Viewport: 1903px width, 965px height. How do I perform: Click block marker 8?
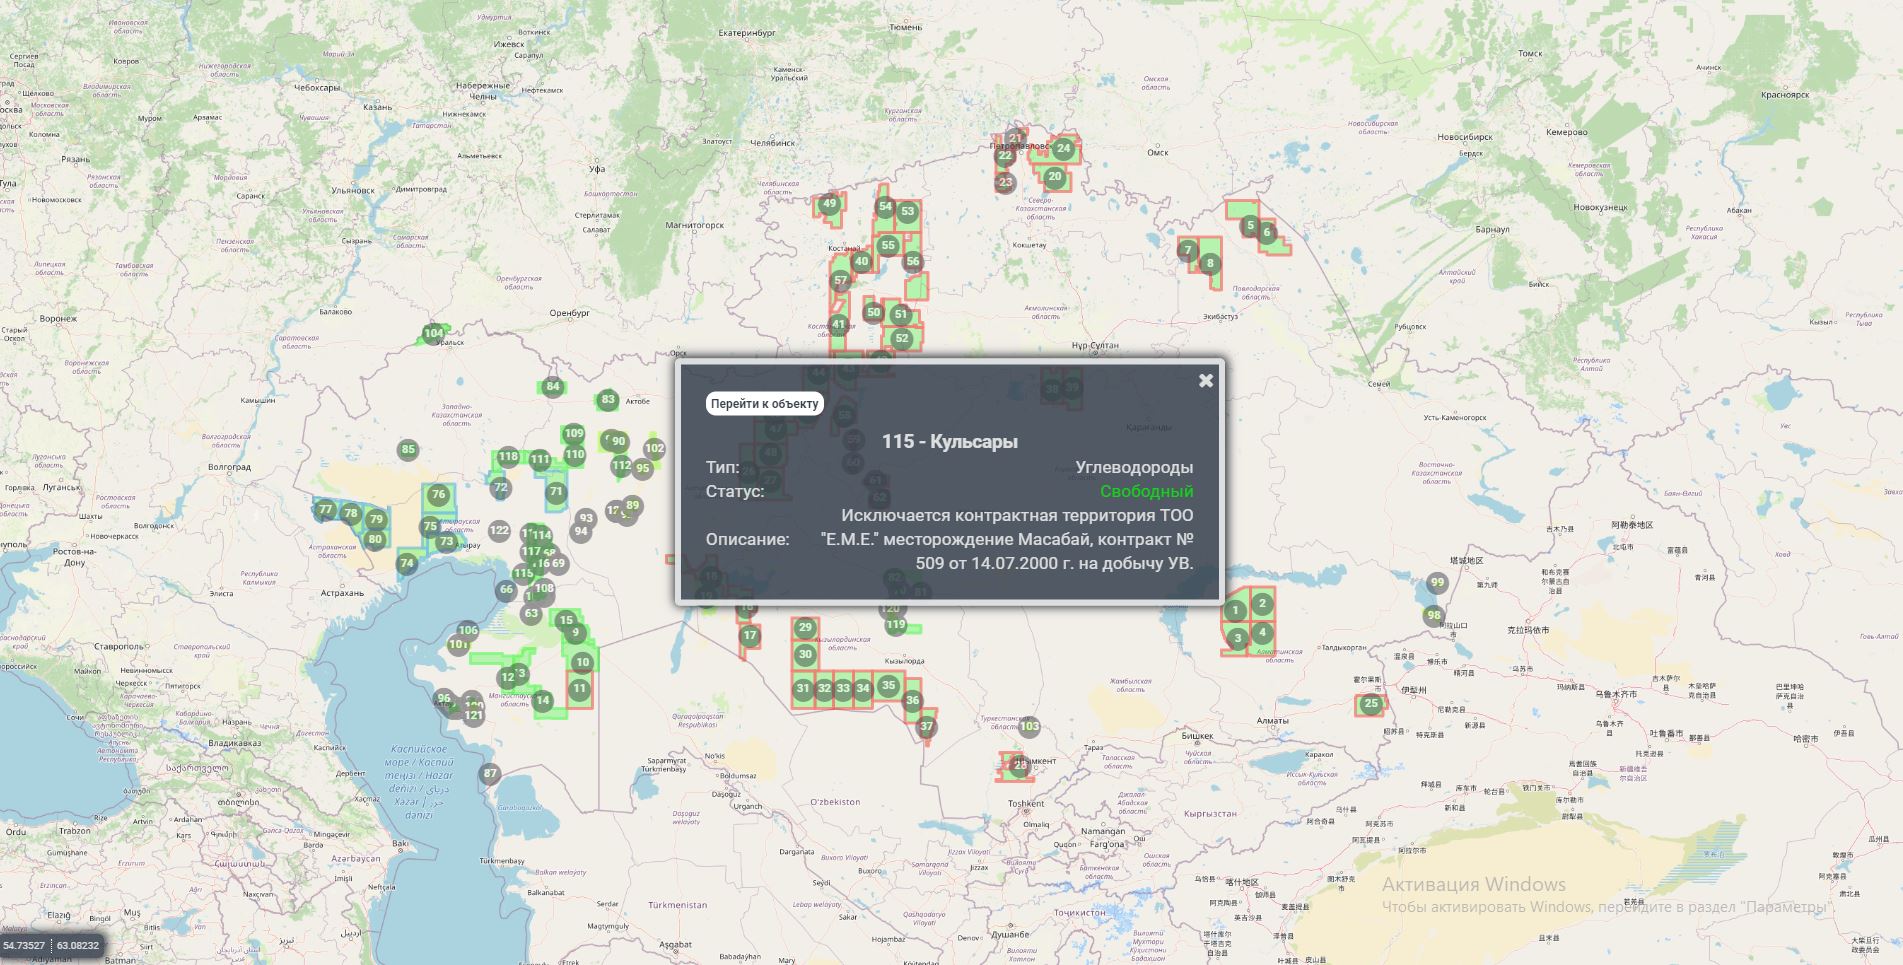coord(1210,264)
